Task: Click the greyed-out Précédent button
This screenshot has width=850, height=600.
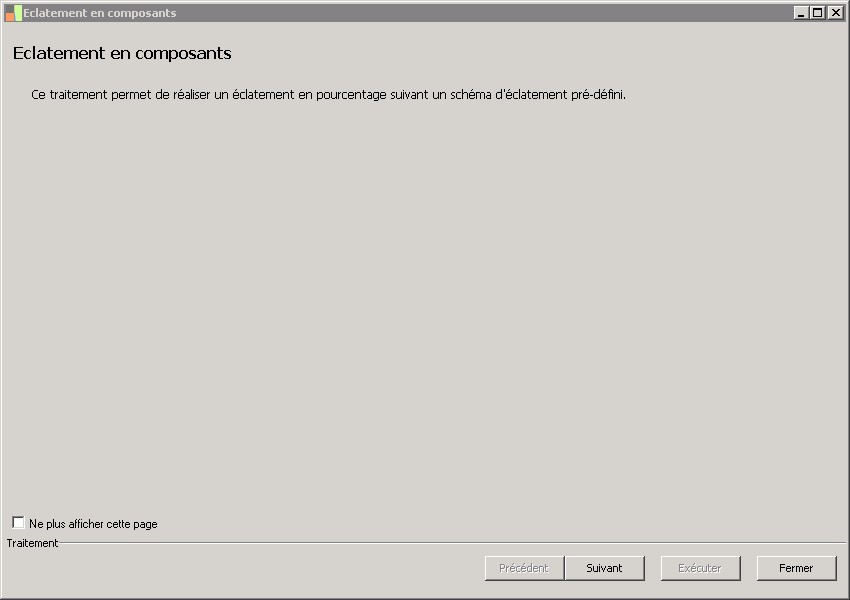Action: pyautogui.click(x=524, y=568)
